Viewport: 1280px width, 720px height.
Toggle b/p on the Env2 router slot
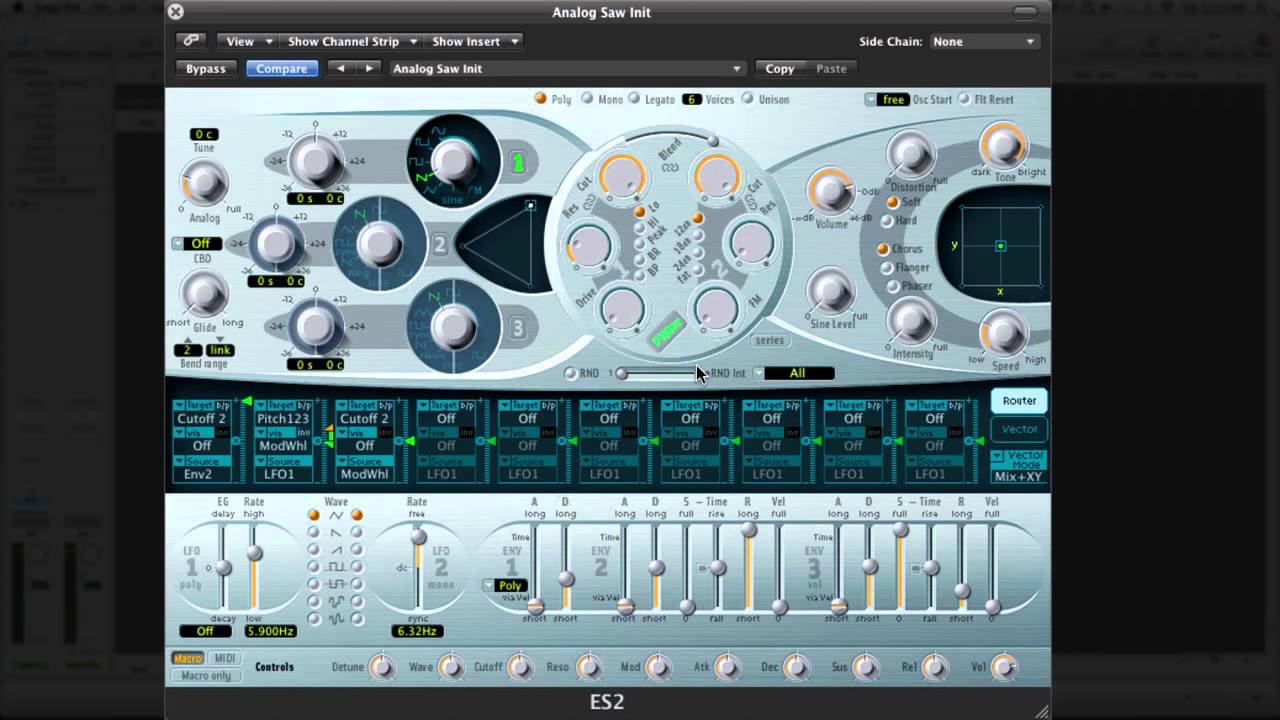coord(225,405)
